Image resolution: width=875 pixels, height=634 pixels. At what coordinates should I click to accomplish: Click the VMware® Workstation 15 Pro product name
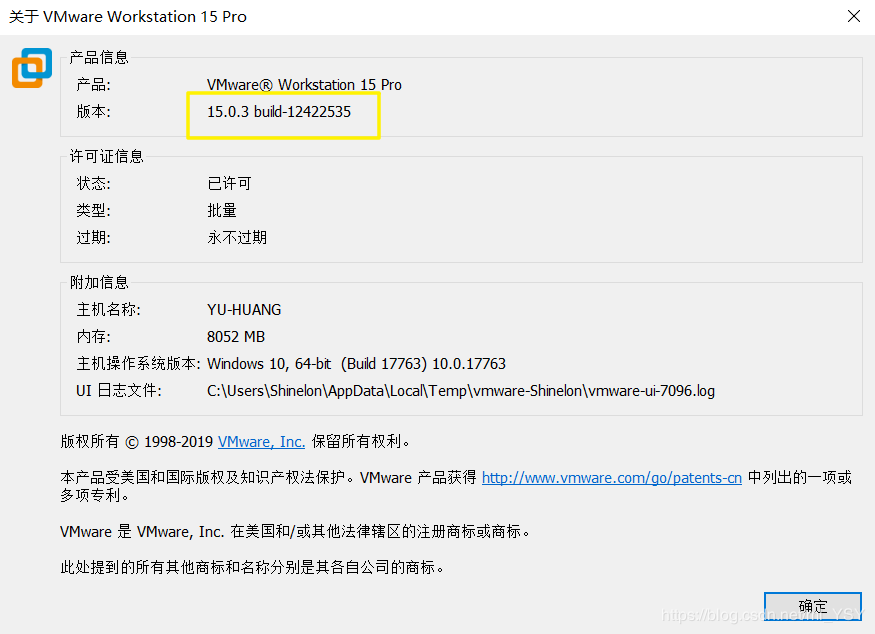click(x=304, y=85)
